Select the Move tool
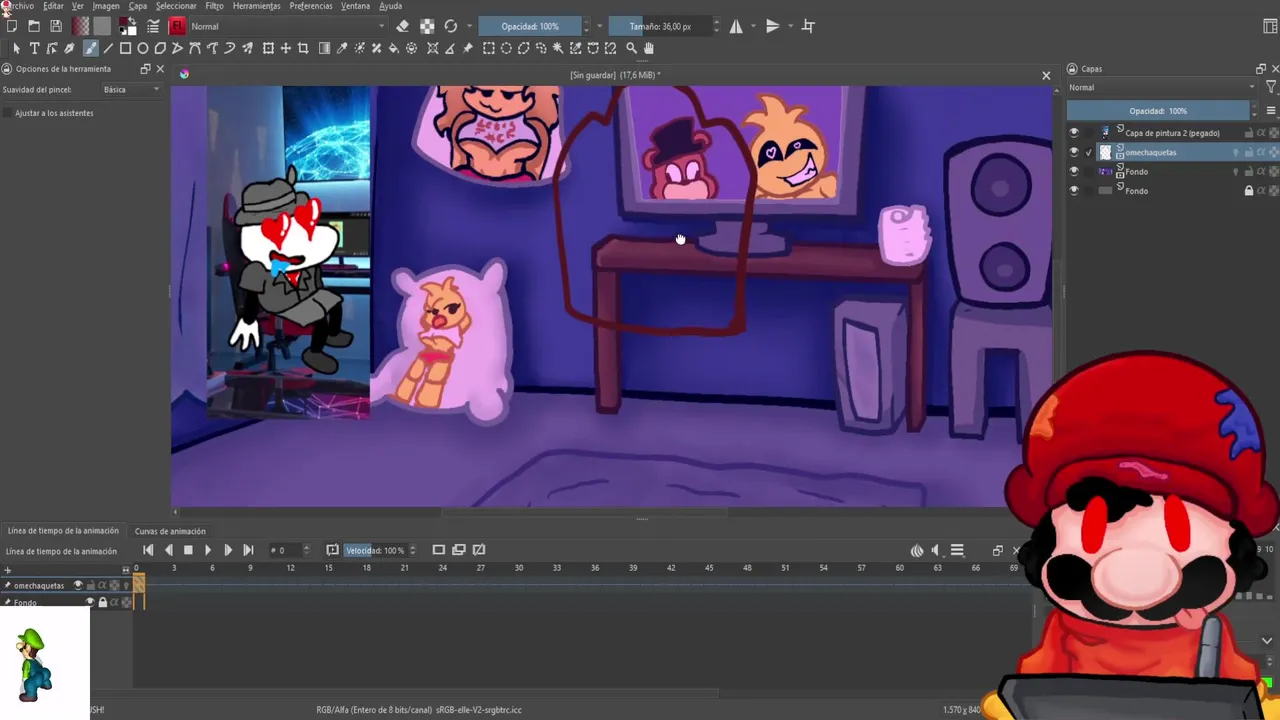The image size is (1280, 720). (x=286, y=48)
